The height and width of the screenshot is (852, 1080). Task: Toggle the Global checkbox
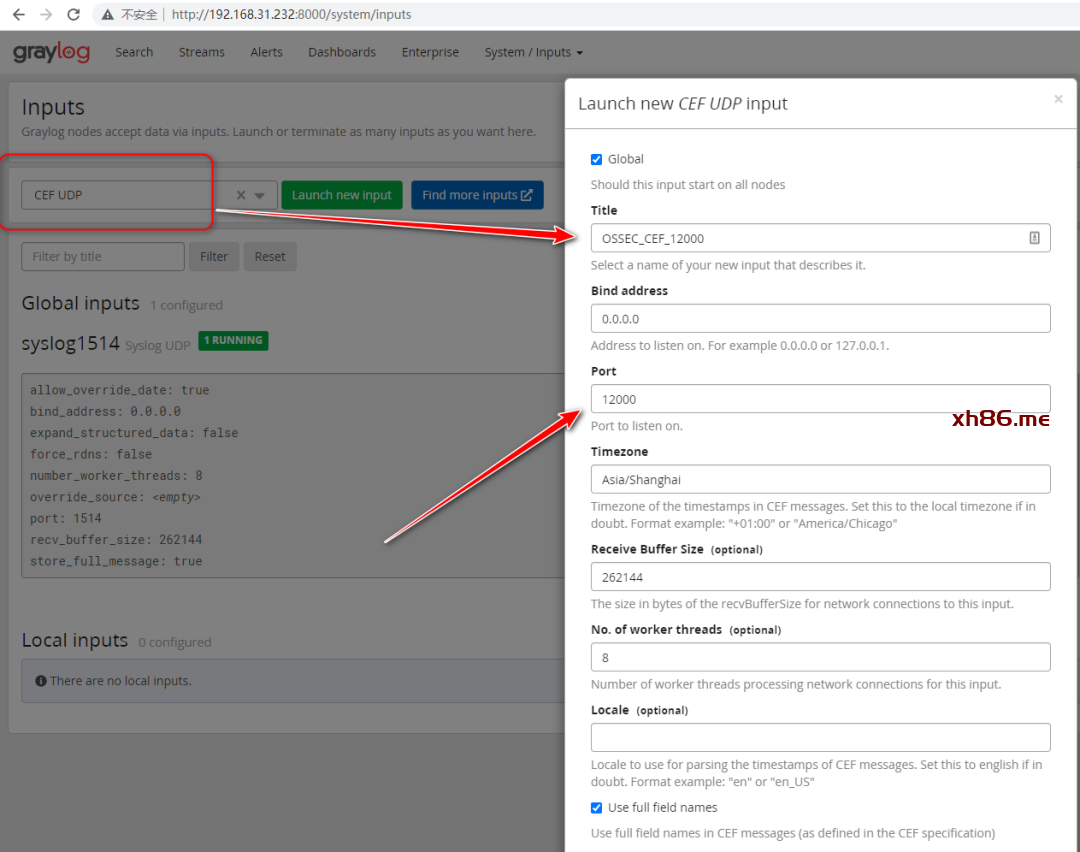[597, 159]
